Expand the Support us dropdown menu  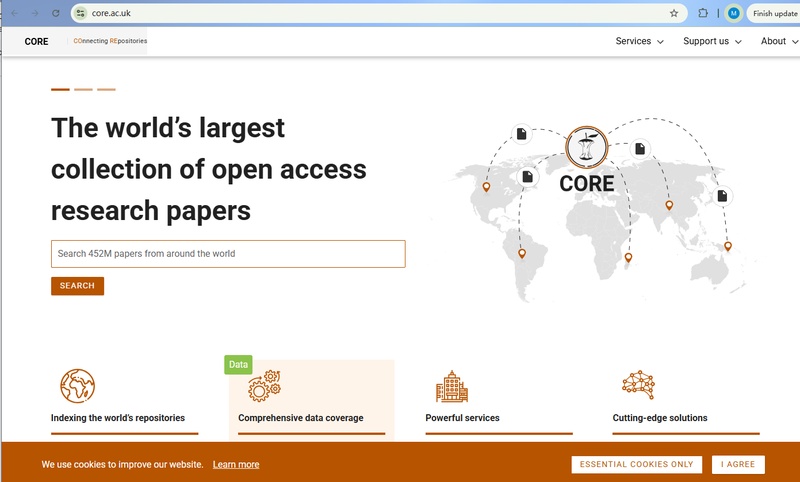(712, 41)
